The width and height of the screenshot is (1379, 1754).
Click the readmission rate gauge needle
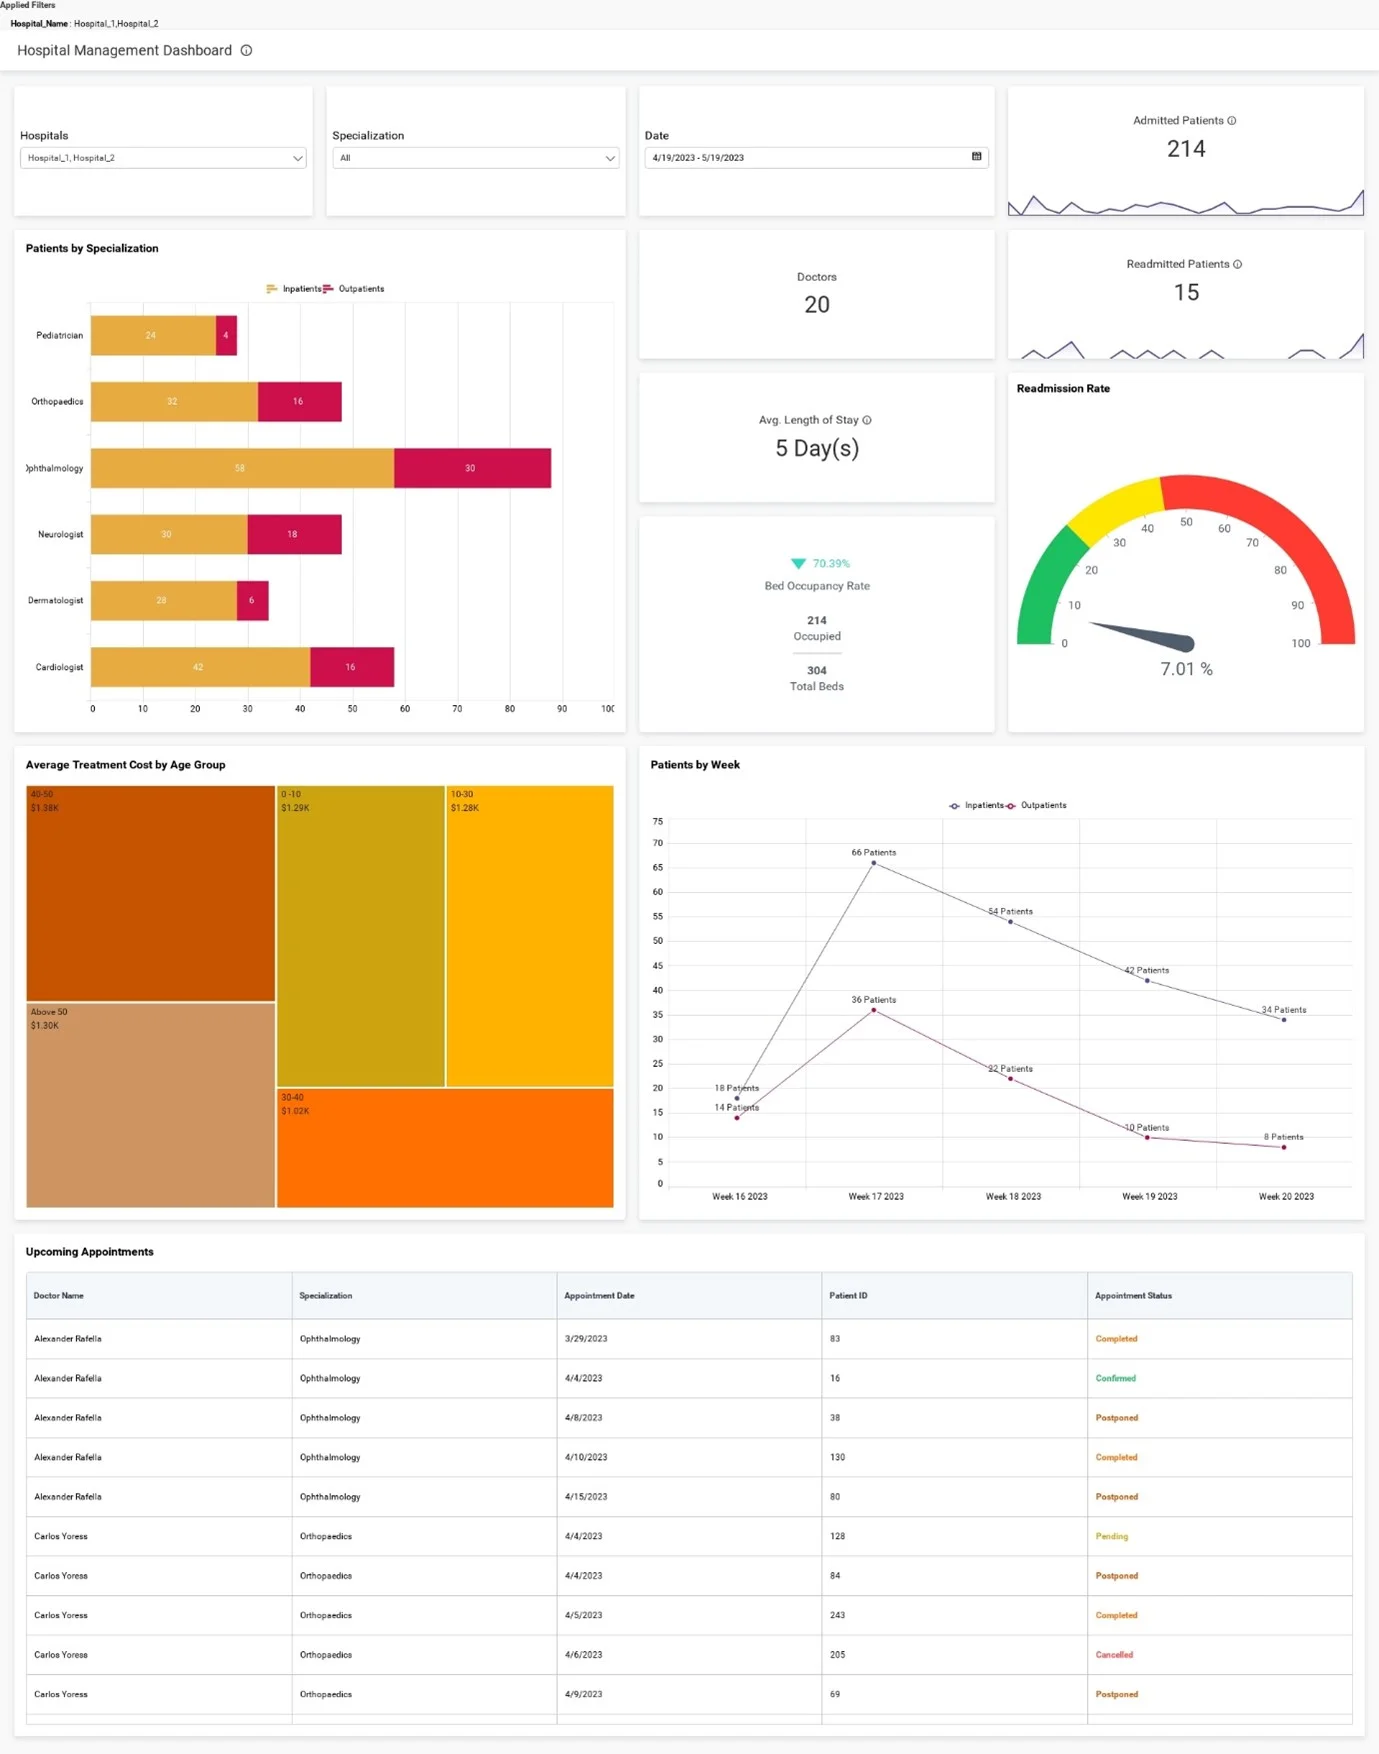click(1142, 636)
